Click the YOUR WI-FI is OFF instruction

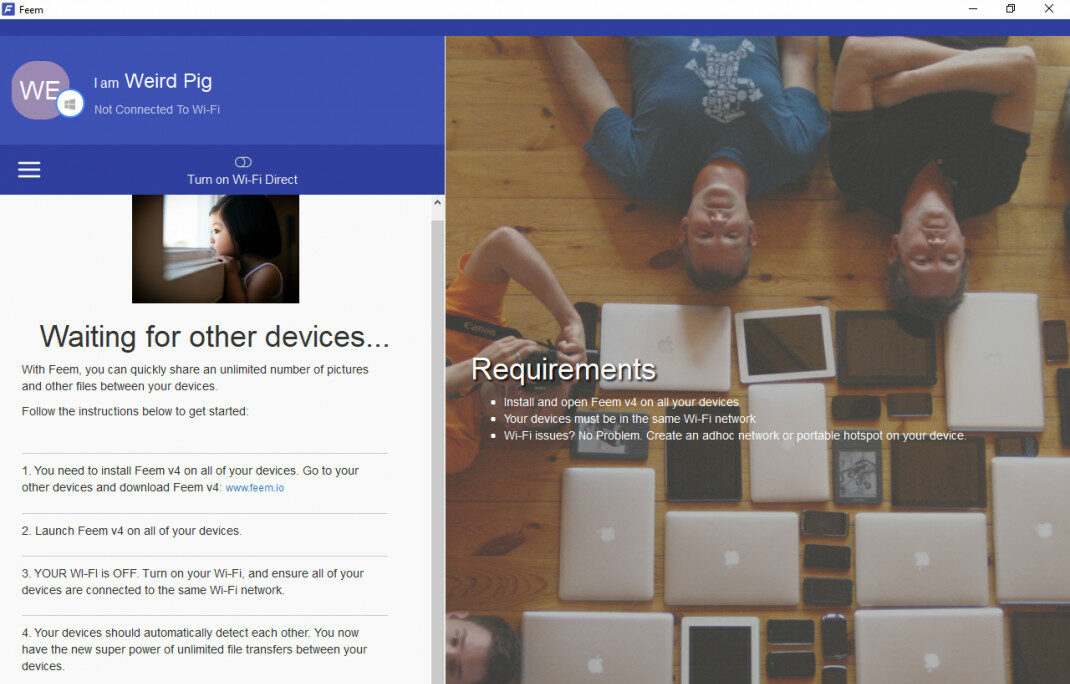pyautogui.click(x=192, y=582)
